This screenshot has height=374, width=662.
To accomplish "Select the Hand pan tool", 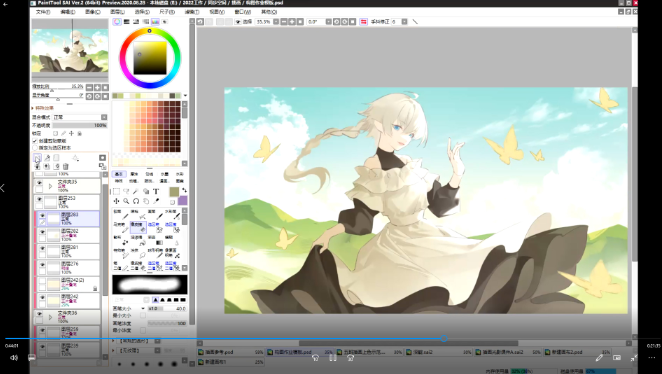I will (x=146, y=201).
